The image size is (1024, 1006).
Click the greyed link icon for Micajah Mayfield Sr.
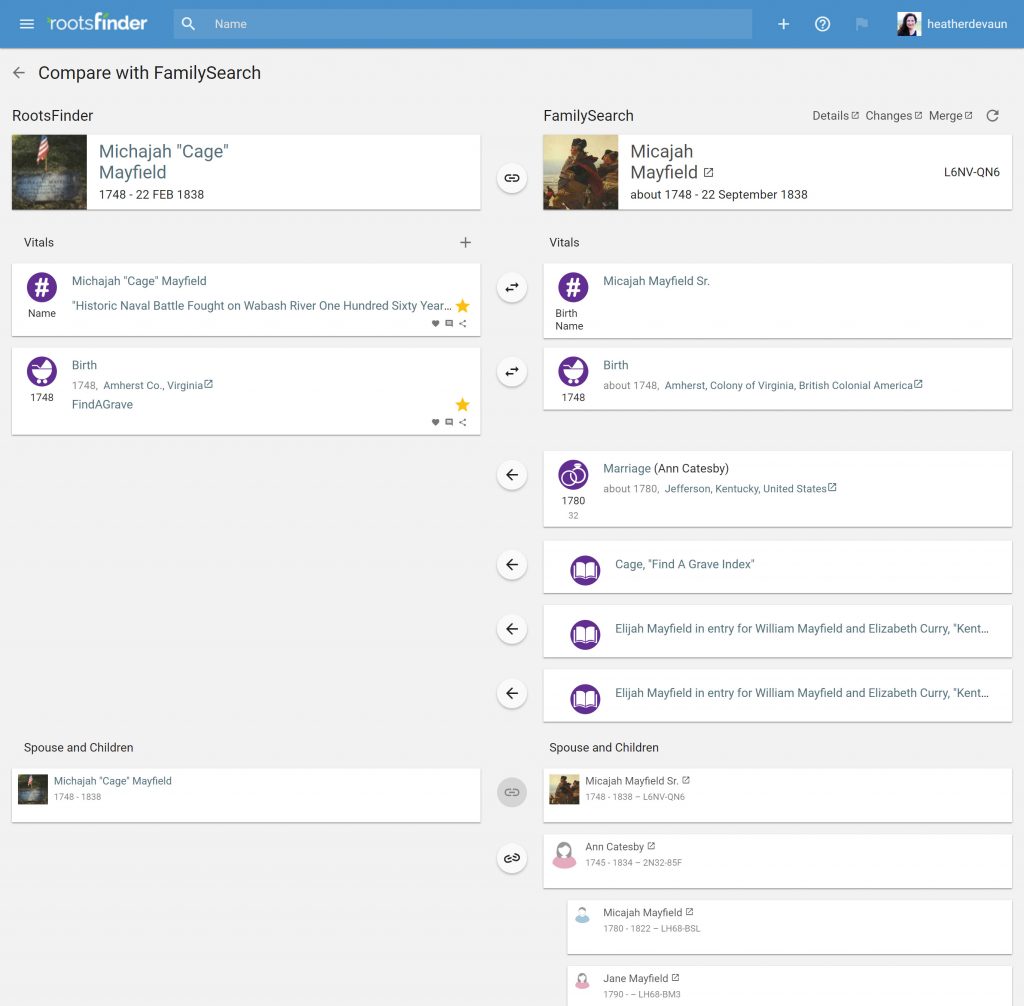click(512, 792)
